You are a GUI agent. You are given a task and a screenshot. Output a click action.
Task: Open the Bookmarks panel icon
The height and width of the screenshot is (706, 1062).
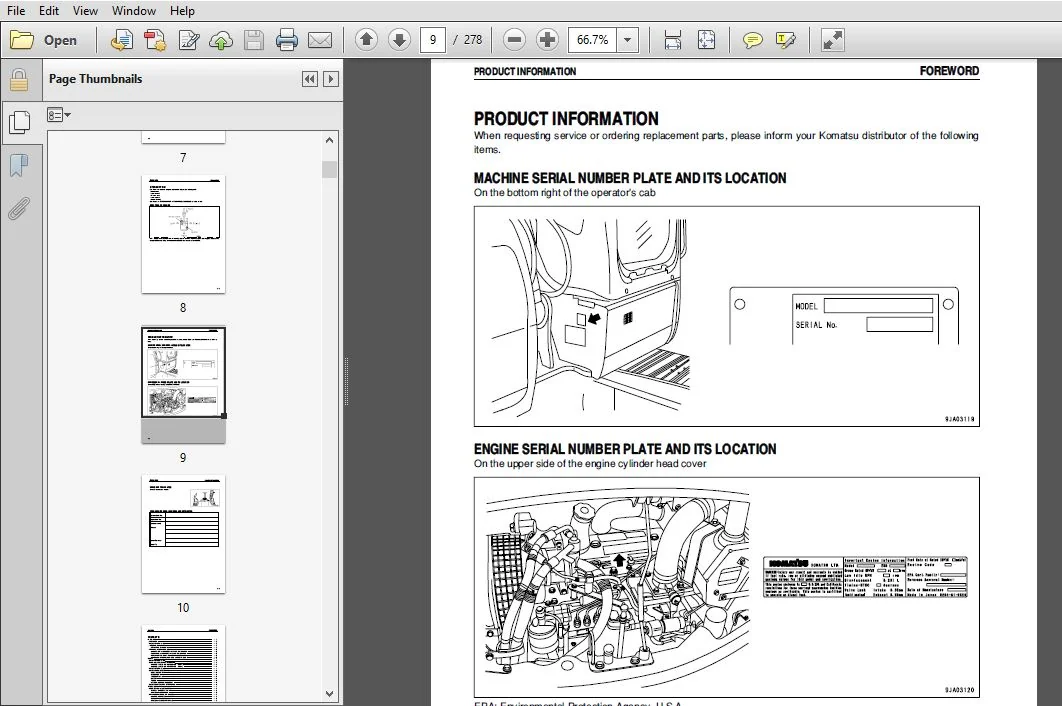19,165
